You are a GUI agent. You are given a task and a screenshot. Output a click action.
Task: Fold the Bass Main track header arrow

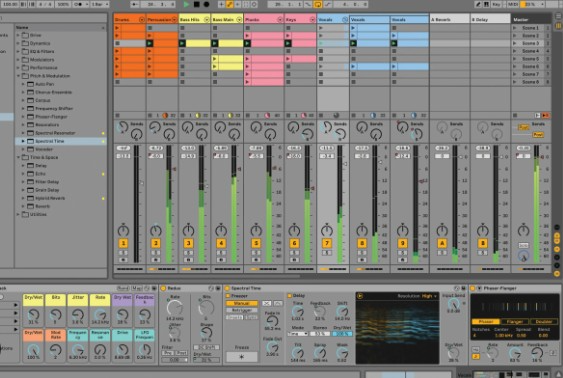[239, 19]
